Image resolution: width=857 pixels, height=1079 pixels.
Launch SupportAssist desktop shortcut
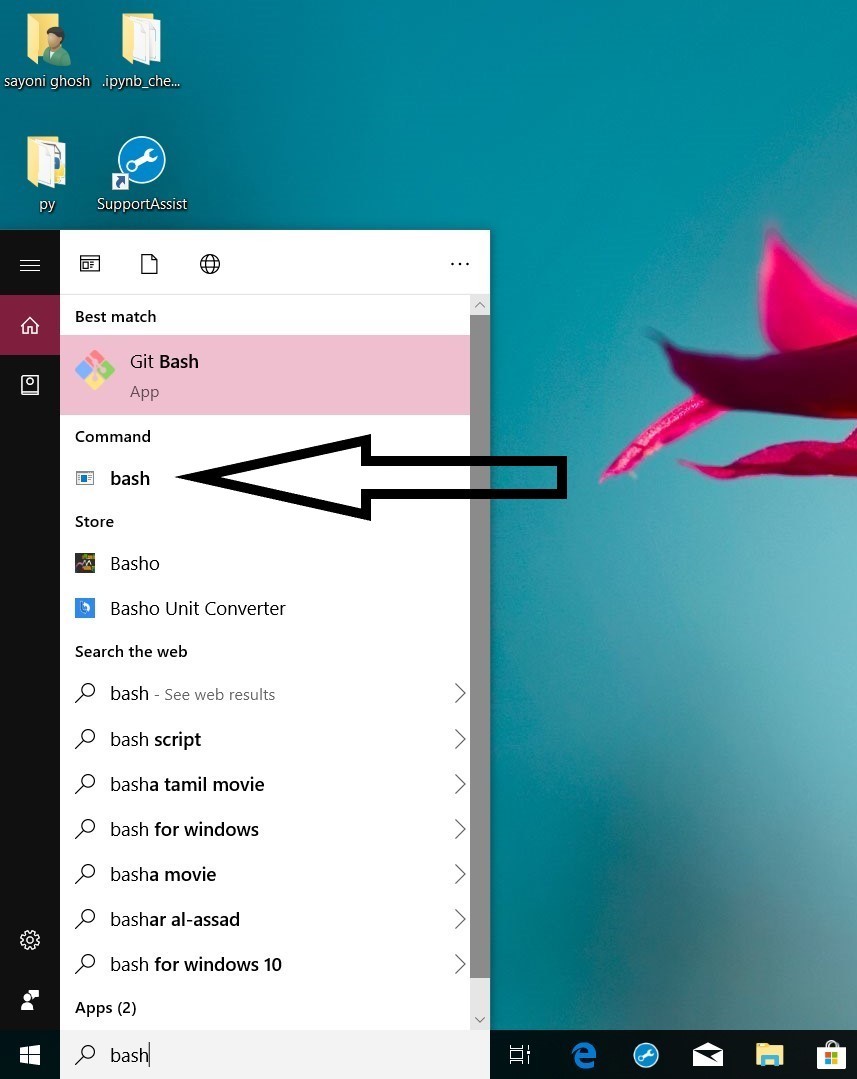click(x=141, y=174)
